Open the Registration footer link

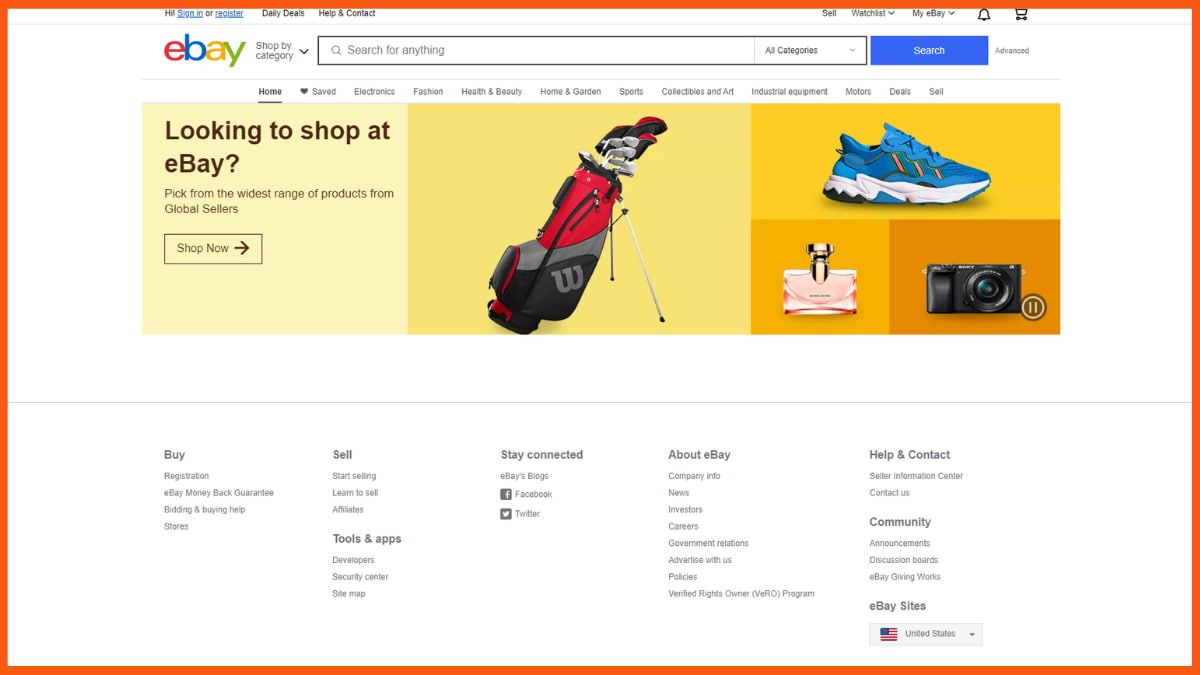point(186,476)
